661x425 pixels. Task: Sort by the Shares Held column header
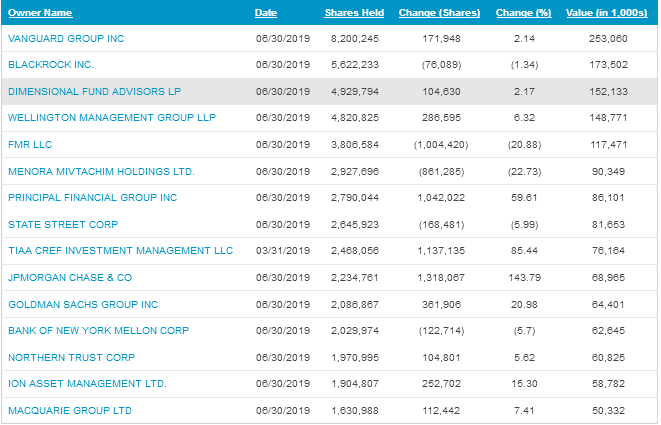354,13
